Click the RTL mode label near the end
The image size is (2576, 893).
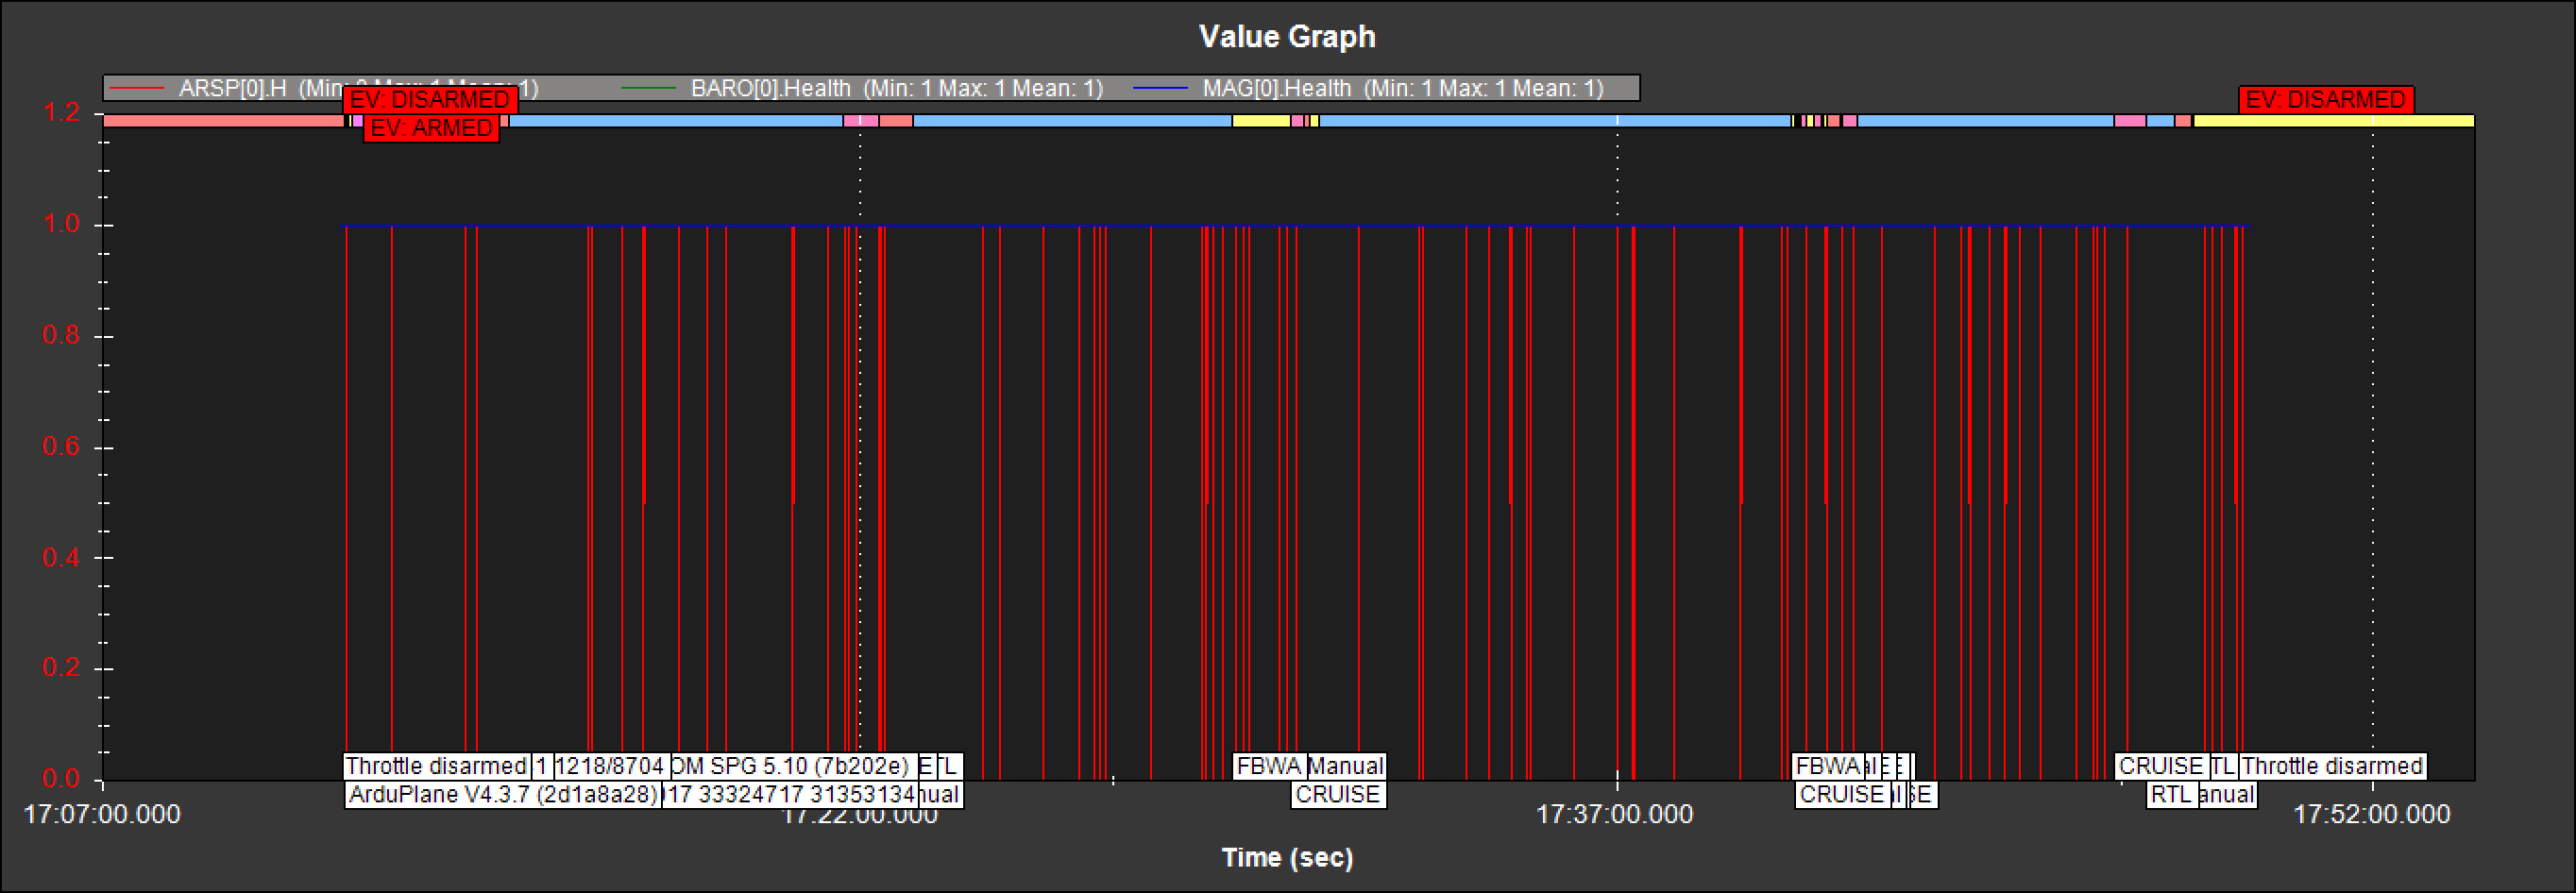pyautogui.click(x=2170, y=795)
